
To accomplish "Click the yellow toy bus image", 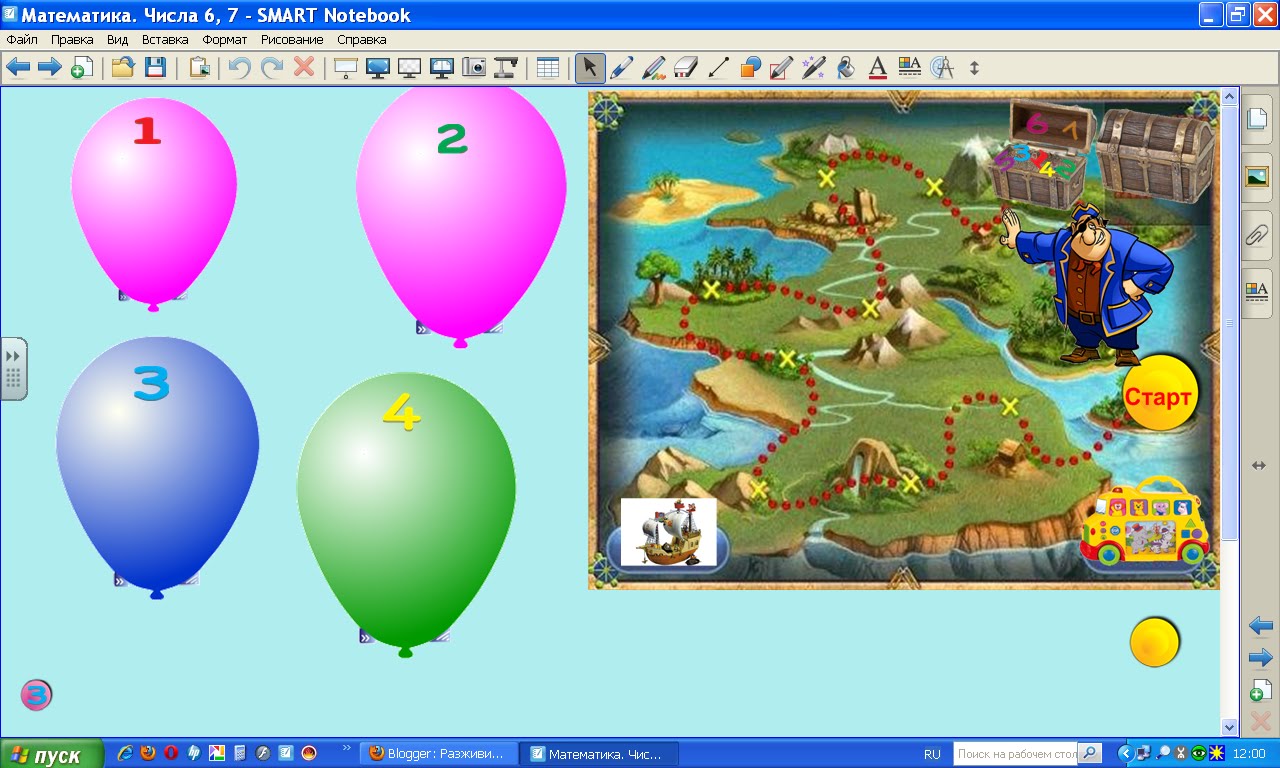I will pyautogui.click(x=1146, y=521).
